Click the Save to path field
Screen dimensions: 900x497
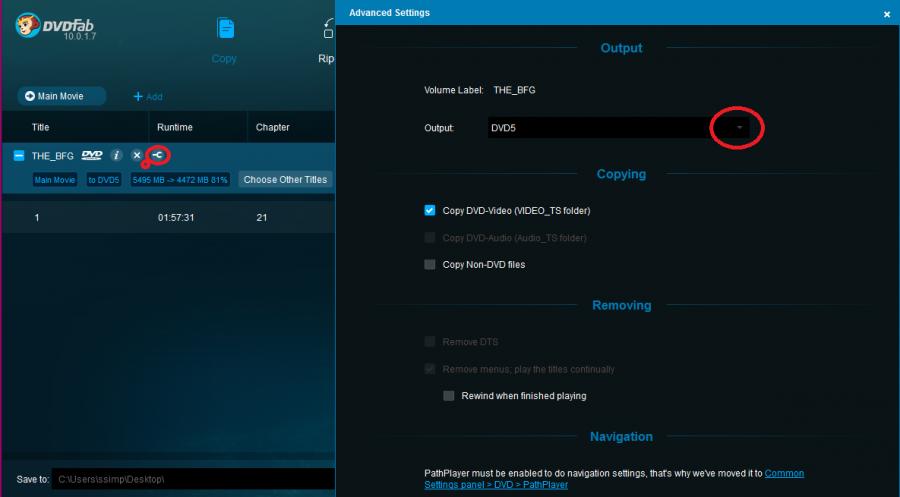[x=193, y=479]
